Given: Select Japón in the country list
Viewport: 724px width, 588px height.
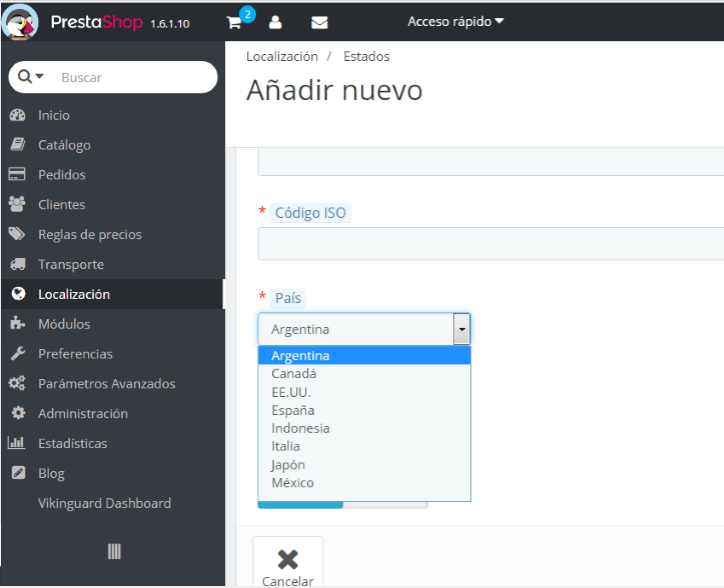Looking at the screenshot, I should [x=364, y=465].
